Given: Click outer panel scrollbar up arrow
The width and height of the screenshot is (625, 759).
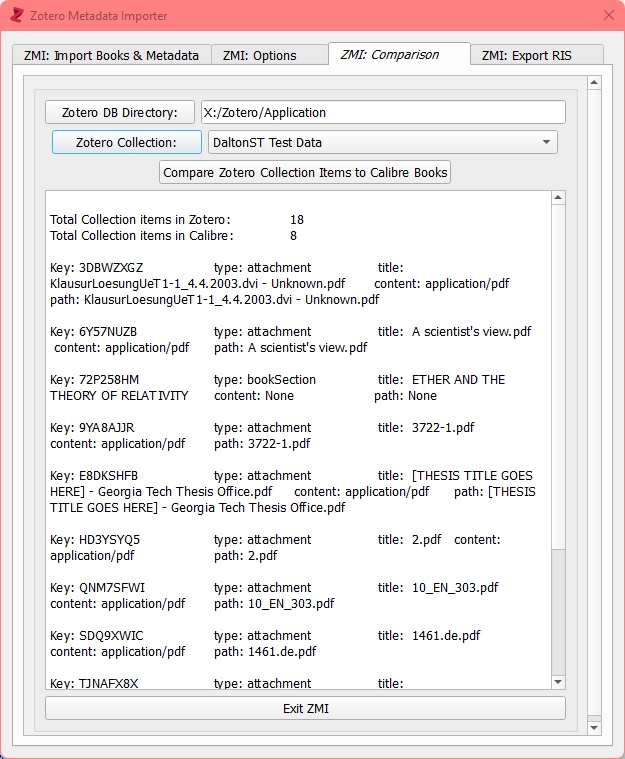Looking at the screenshot, I should 593,83.
